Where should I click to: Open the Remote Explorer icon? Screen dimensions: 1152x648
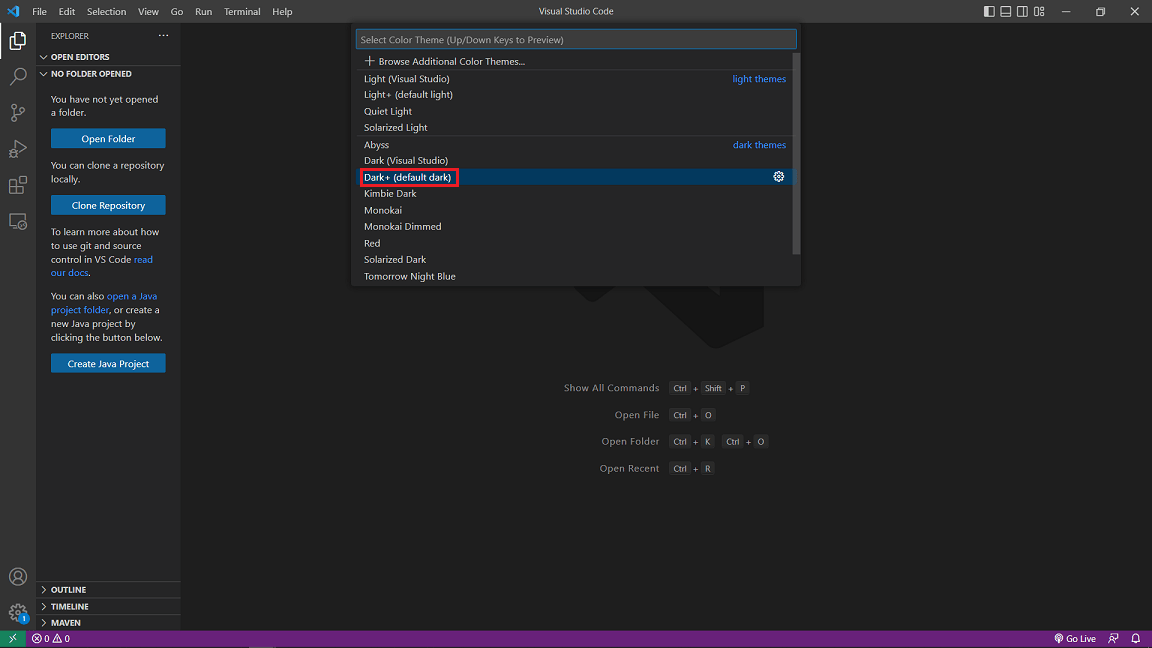(18, 221)
